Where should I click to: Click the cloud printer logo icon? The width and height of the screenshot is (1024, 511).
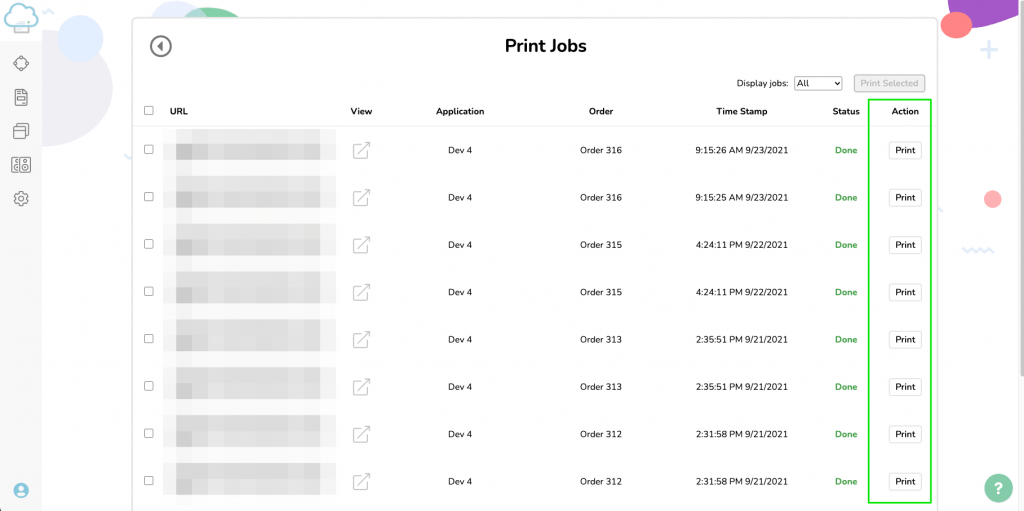click(x=21, y=18)
